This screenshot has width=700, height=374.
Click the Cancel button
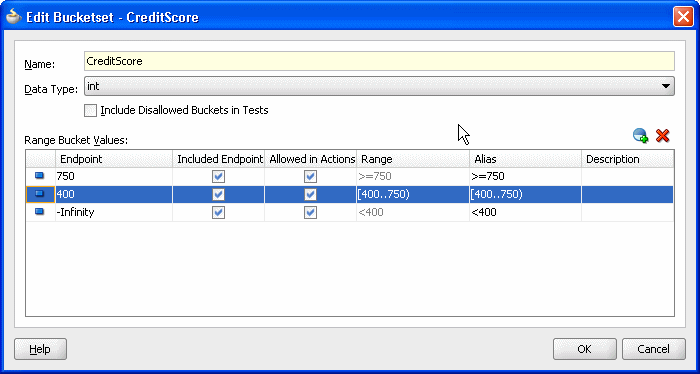654,349
